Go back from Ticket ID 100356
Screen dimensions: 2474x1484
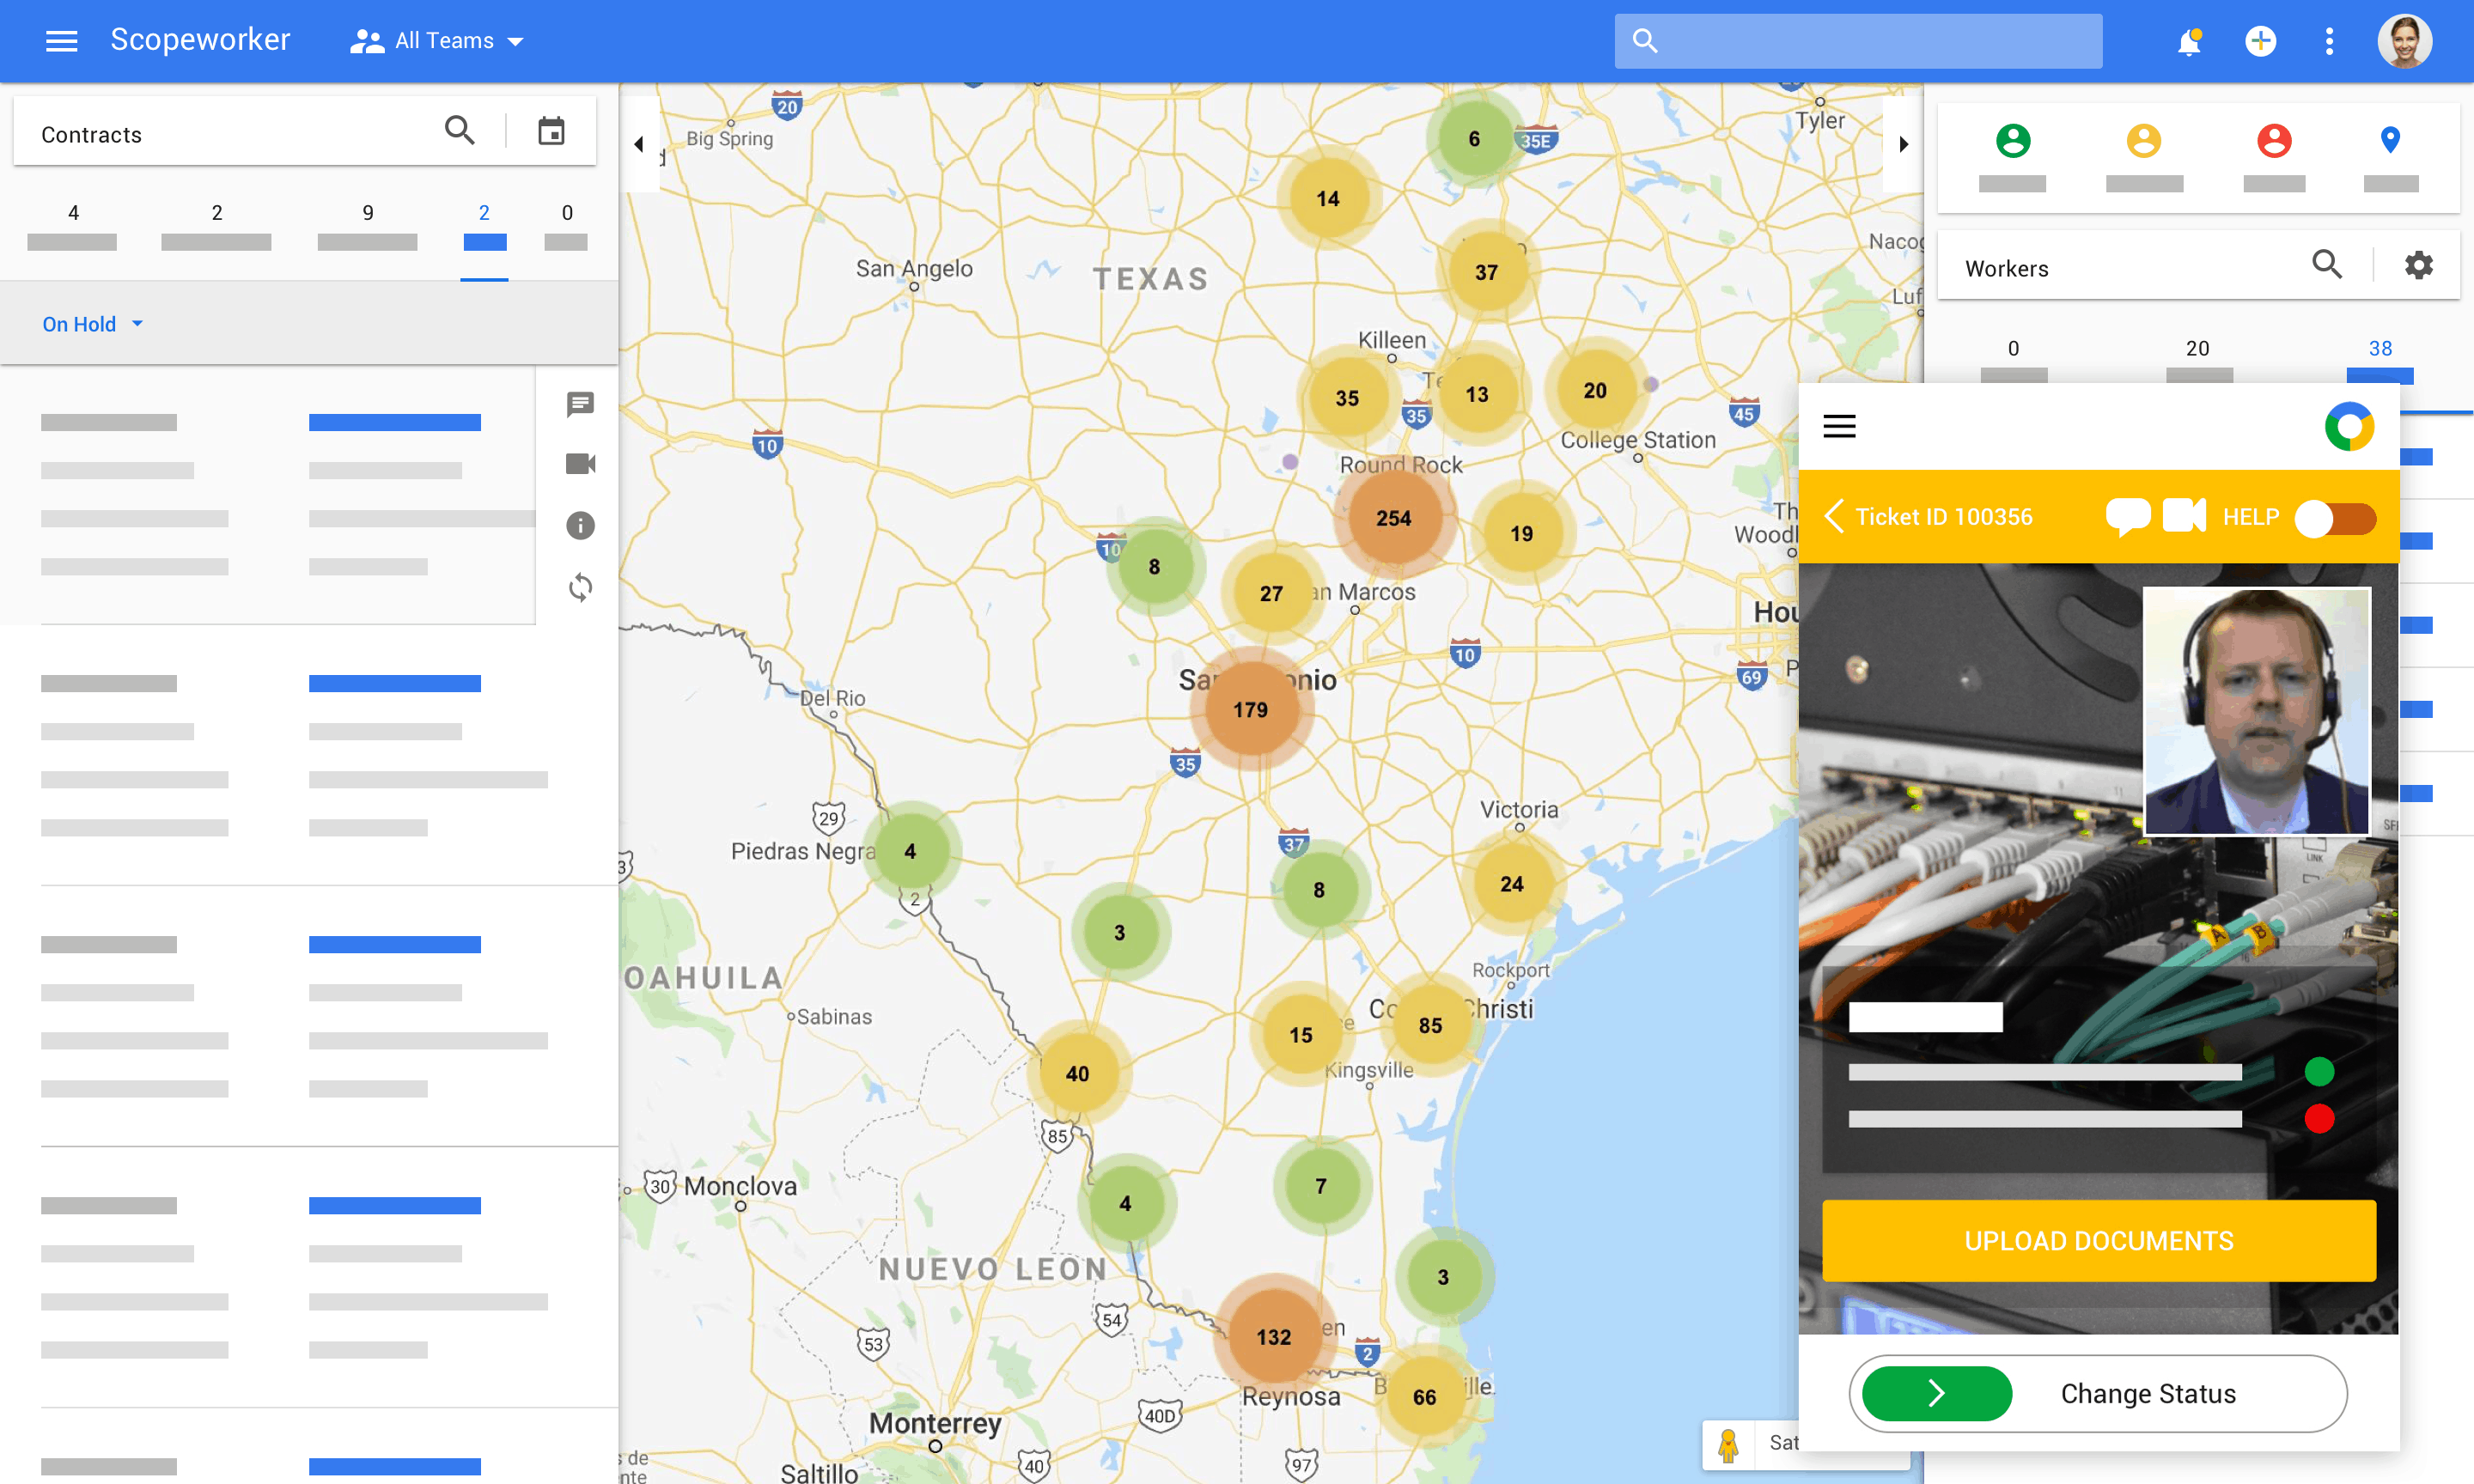click(1834, 517)
